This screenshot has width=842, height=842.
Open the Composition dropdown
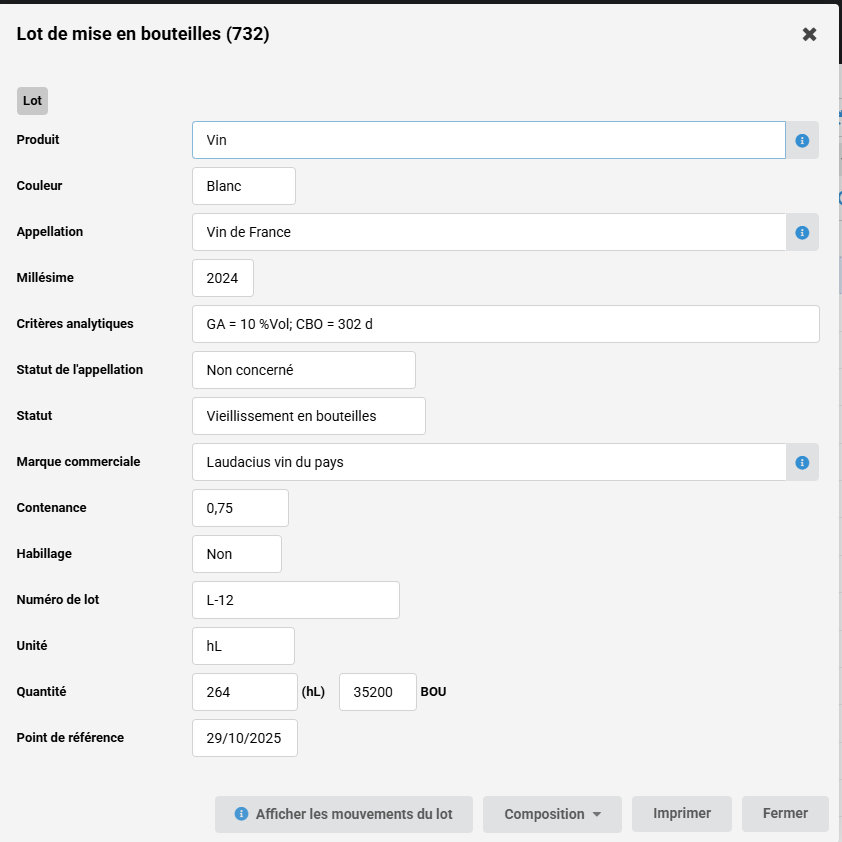[x=552, y=814]
